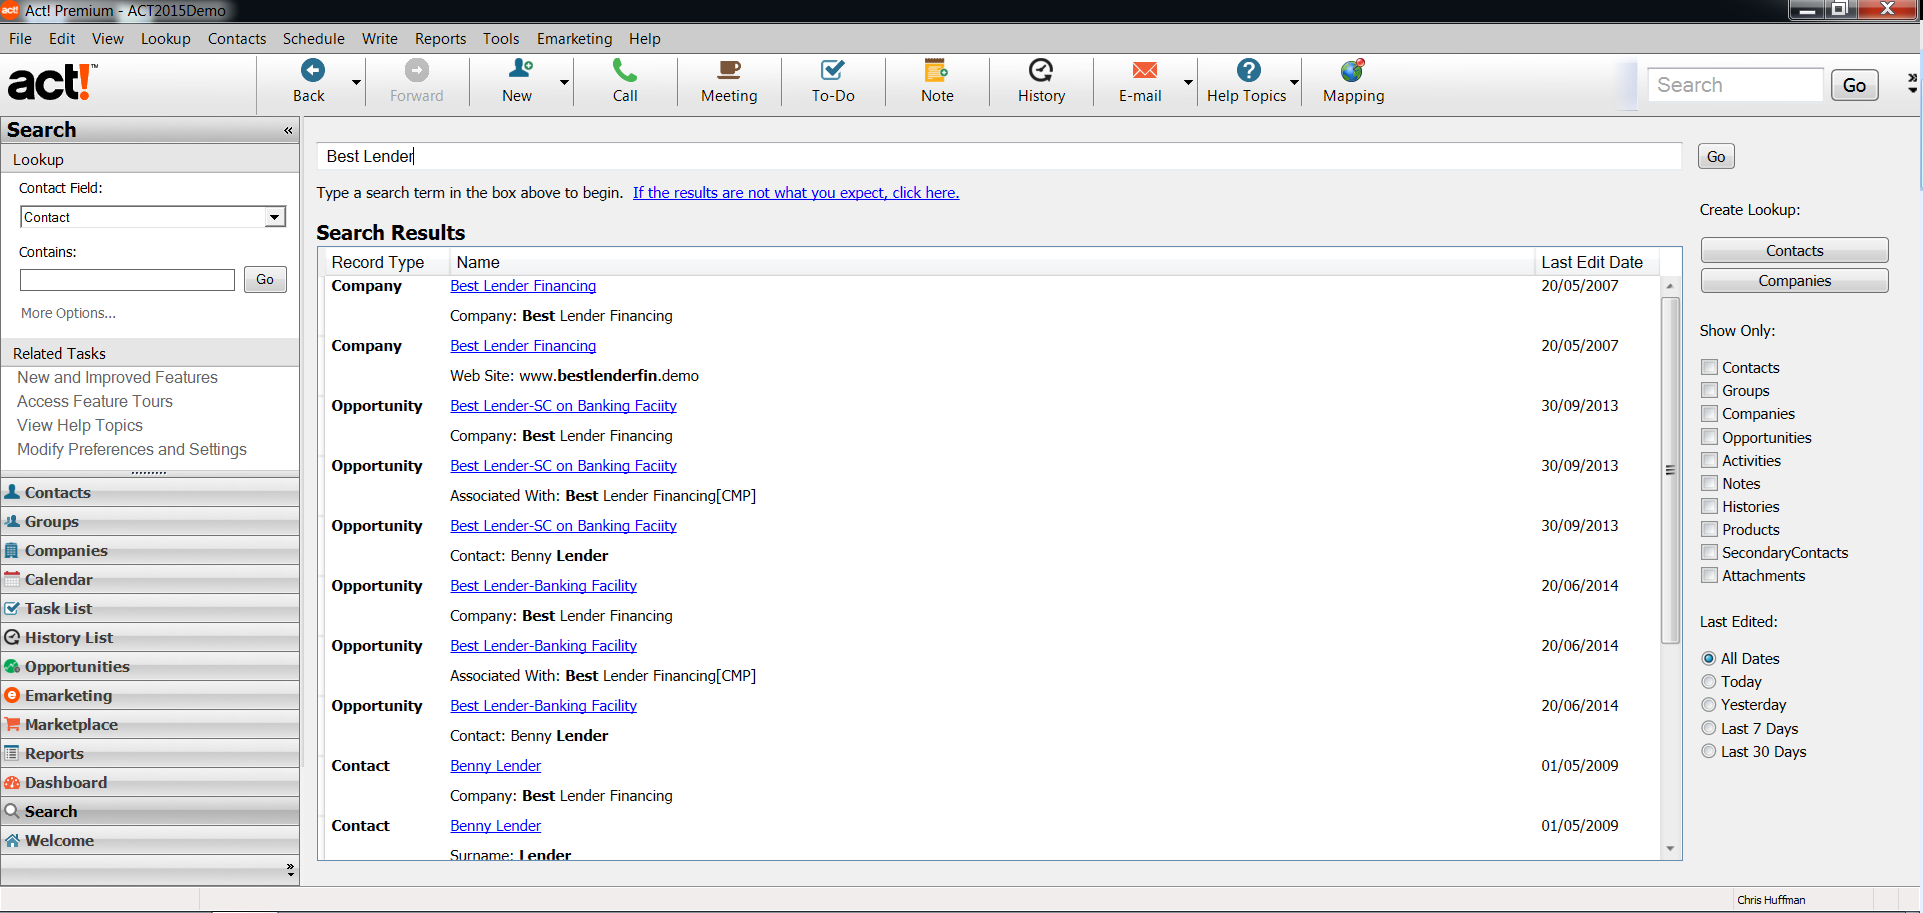Check the Show Only Contacts checkbox
Viewport: 1923px width, 913px height.
pyautogui.click(x=1709, y=367)
